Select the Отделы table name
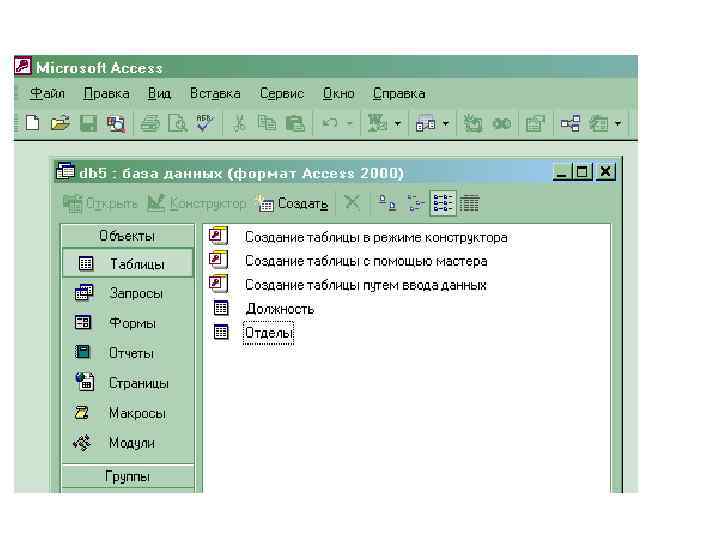The image size is (720, 540). coord(268,332)
